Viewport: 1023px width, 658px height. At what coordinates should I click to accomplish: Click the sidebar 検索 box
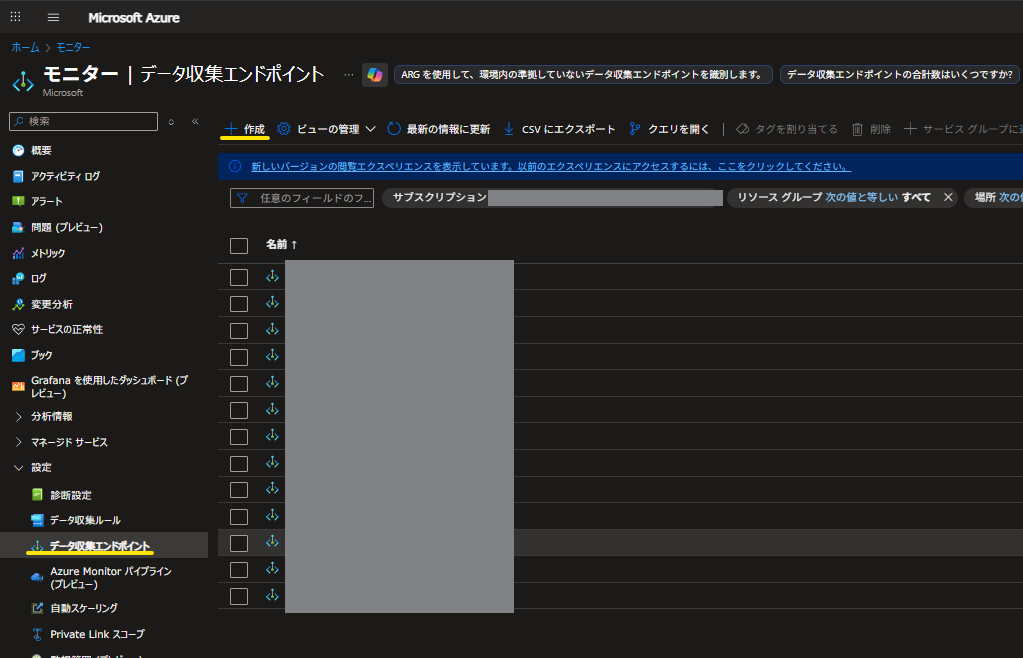coord(84,121)
